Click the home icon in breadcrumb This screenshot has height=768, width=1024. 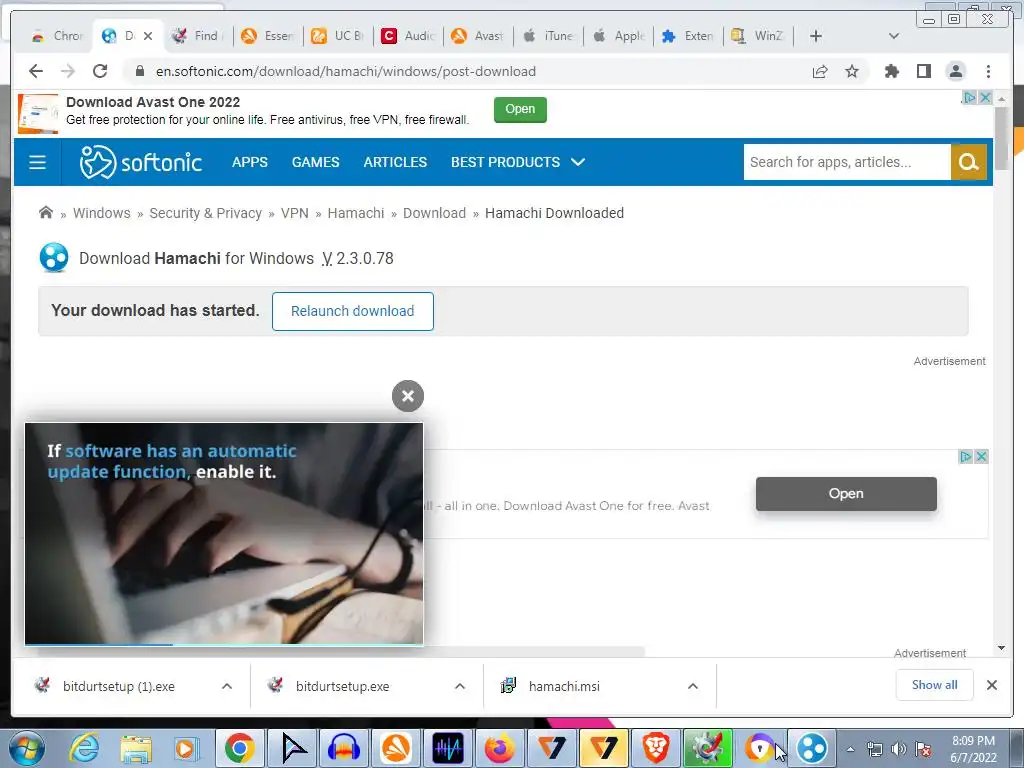click(46, 213)
